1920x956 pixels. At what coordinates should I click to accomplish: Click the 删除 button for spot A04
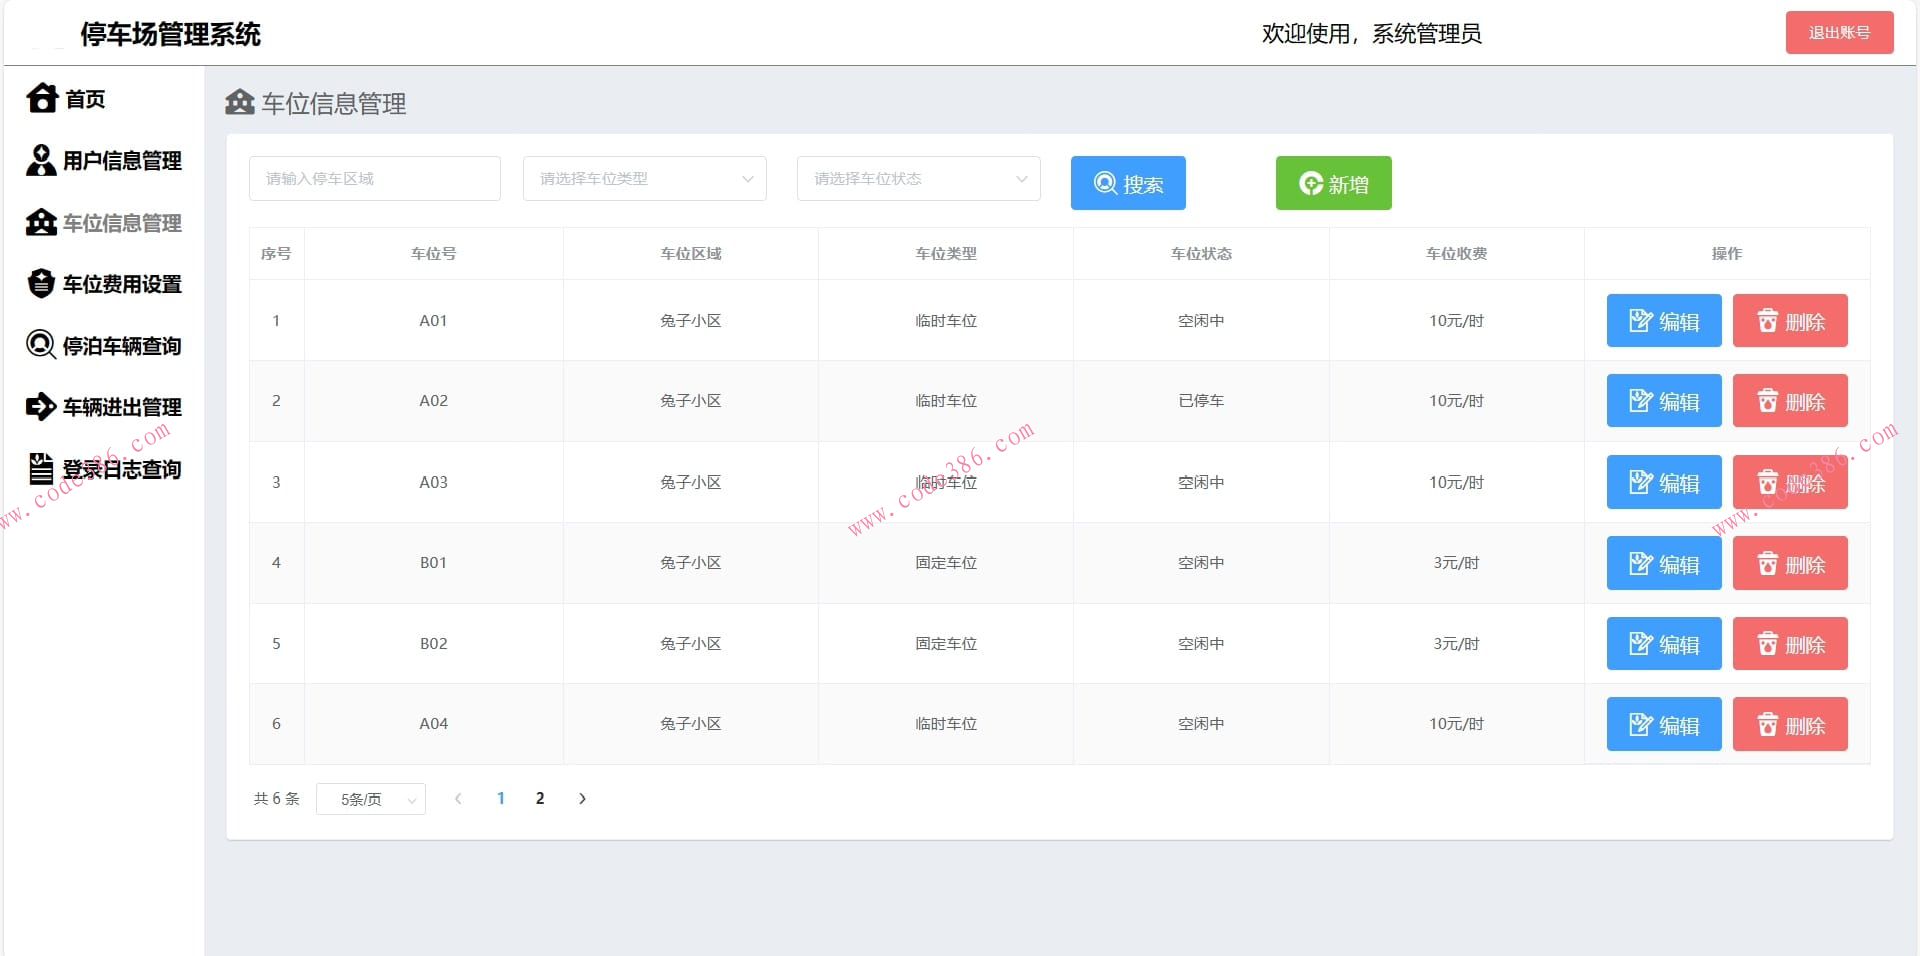[x=1789, y=724]
